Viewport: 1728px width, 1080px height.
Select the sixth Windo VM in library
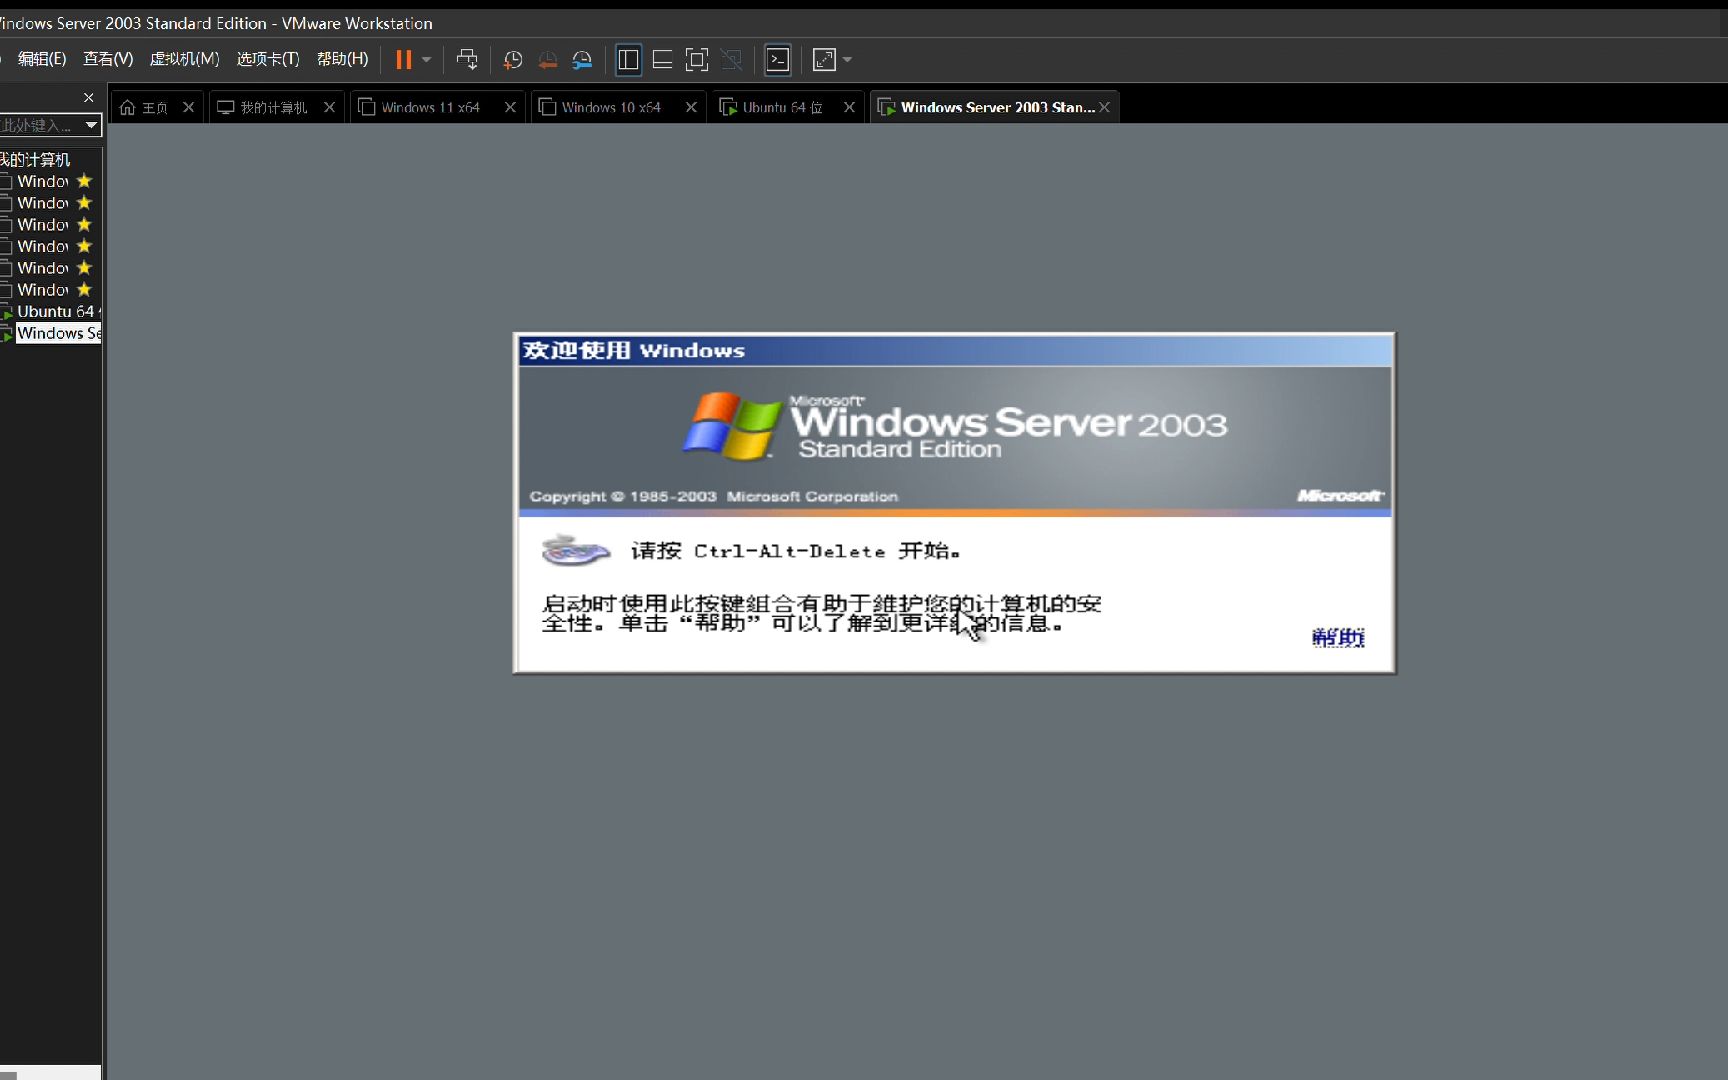42,290
